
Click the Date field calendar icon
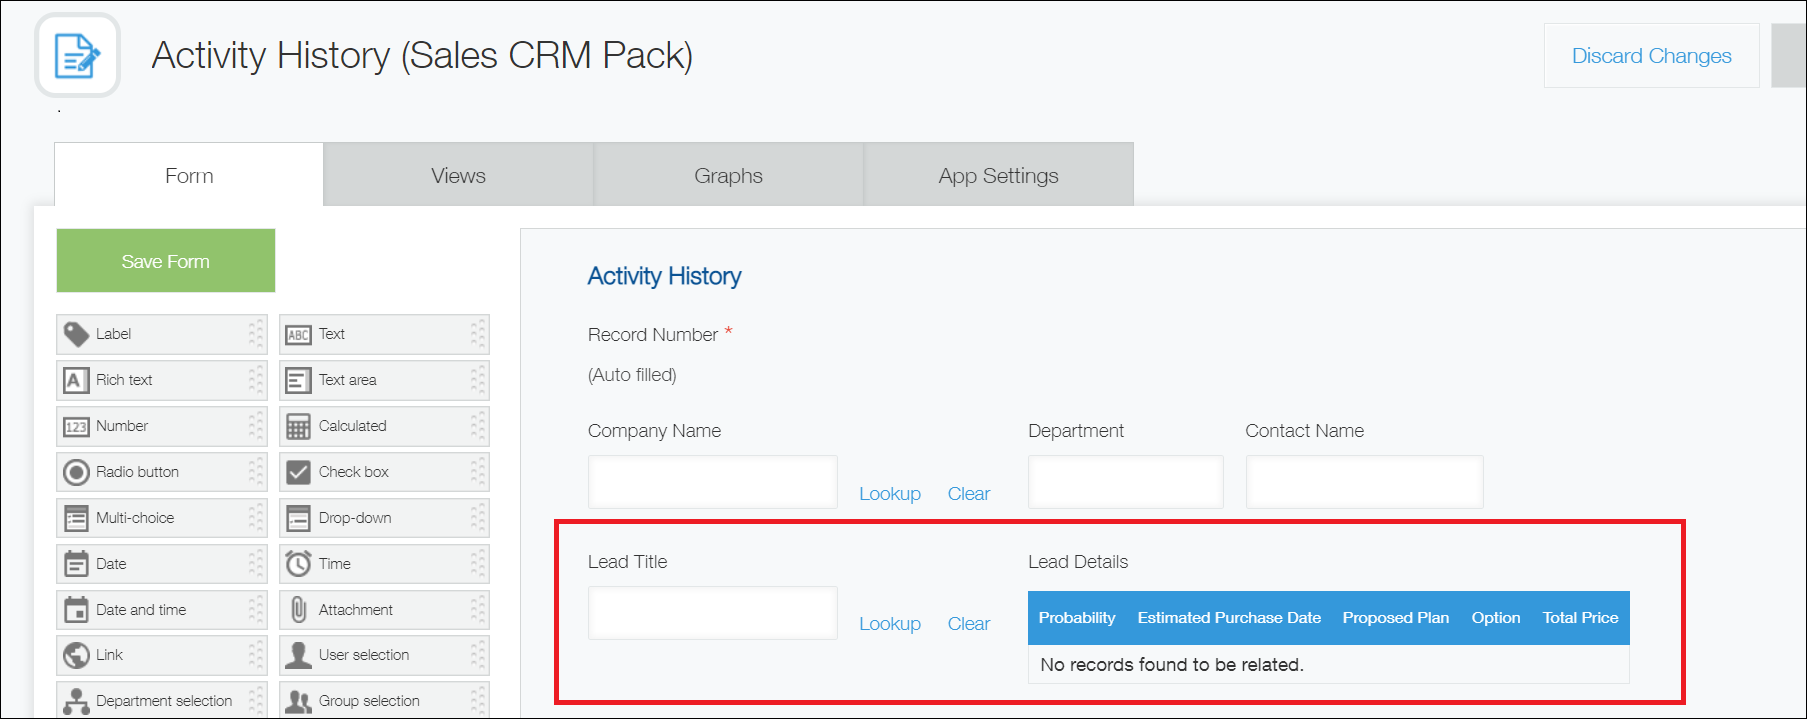76,564
